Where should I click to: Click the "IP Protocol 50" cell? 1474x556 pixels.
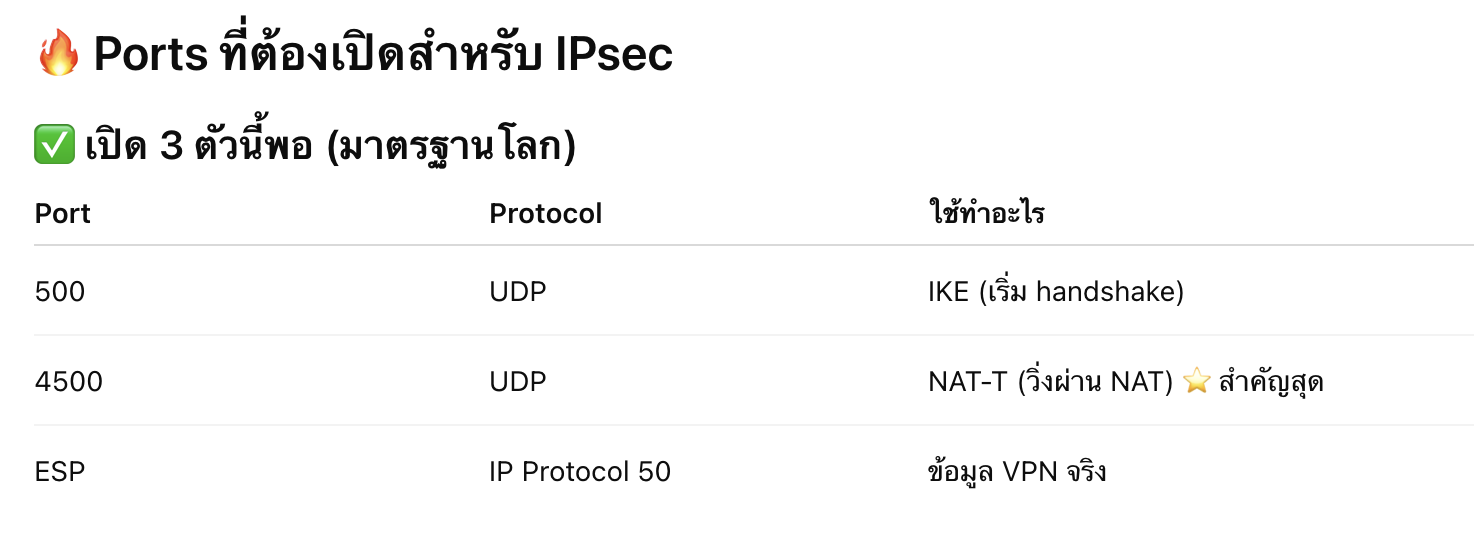point(580,472)
